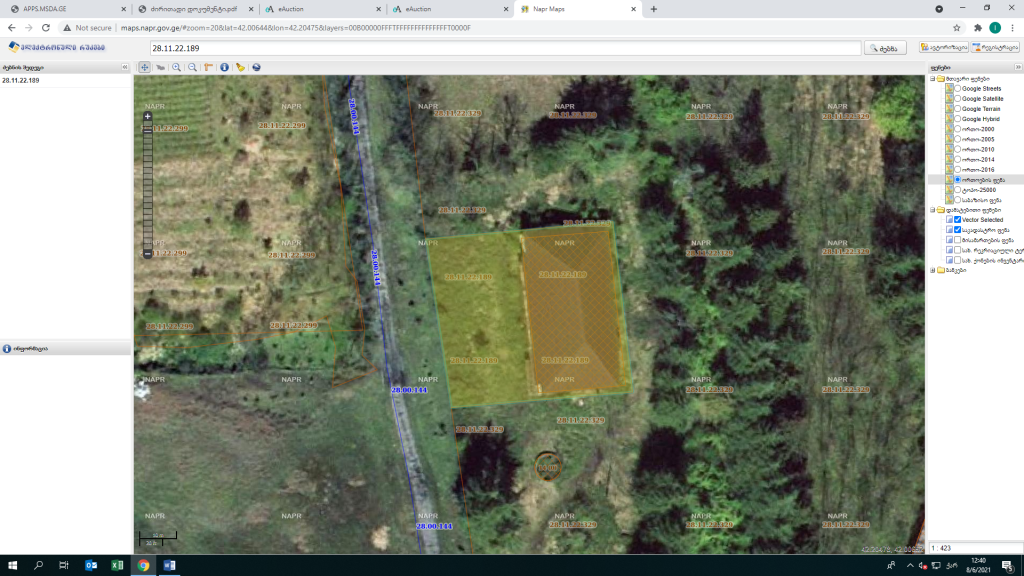Screen dimensions: 1024x576
Task: Click the Napr Maps tab
Action: tap(577, 9)
